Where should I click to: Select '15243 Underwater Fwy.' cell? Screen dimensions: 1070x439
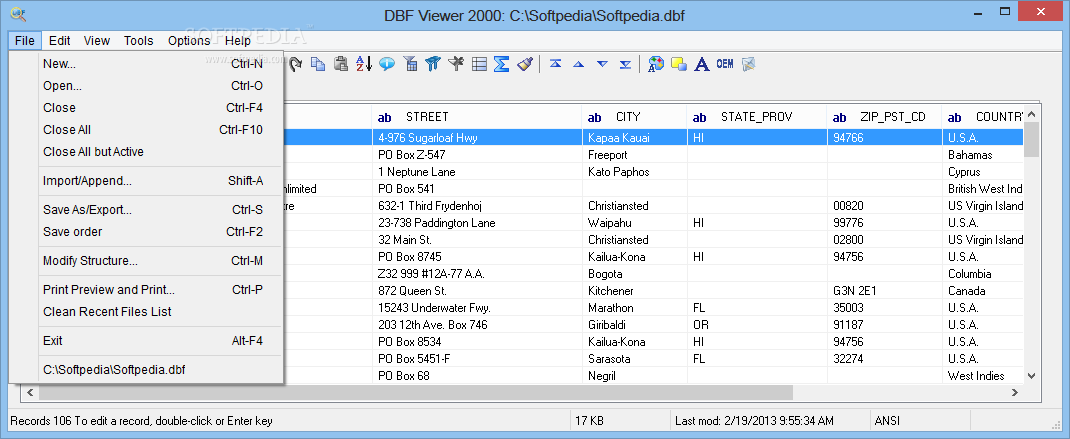click(x=477, y=308)
